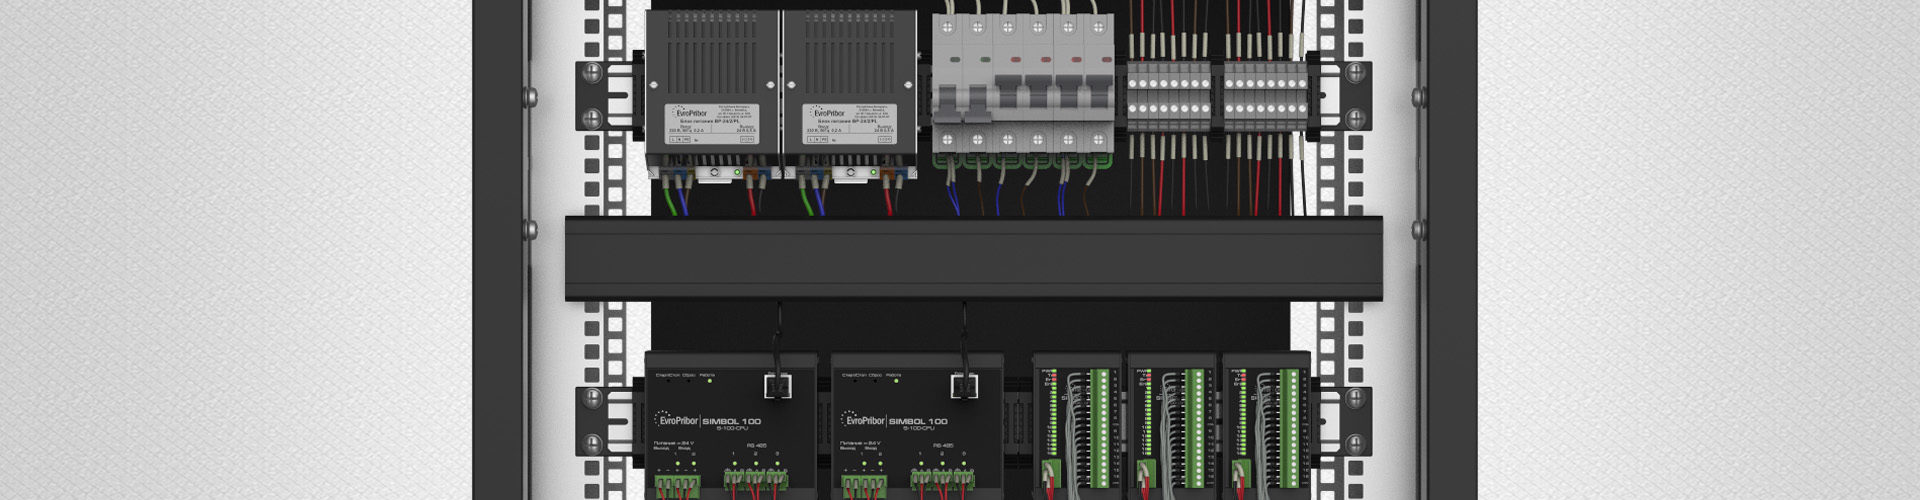Click the right terminal block group on DIN rail

pyautogui.click(x=1265, y=97)
